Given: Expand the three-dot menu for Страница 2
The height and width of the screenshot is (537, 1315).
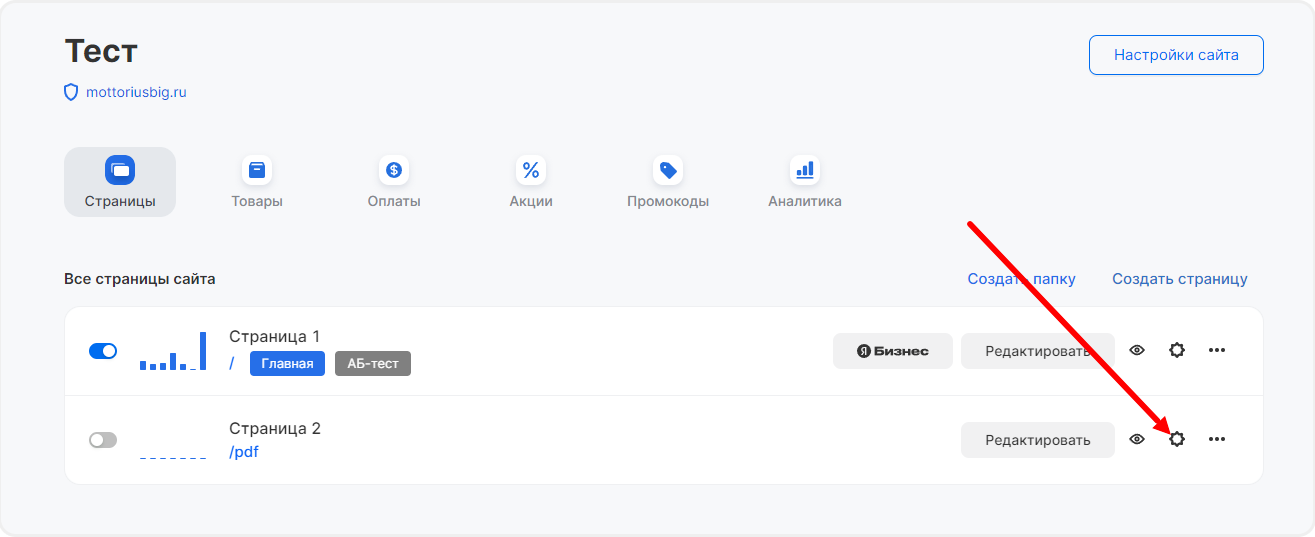Looking at the screenshot, I should pyautogui.click(x=1217, y=439).
